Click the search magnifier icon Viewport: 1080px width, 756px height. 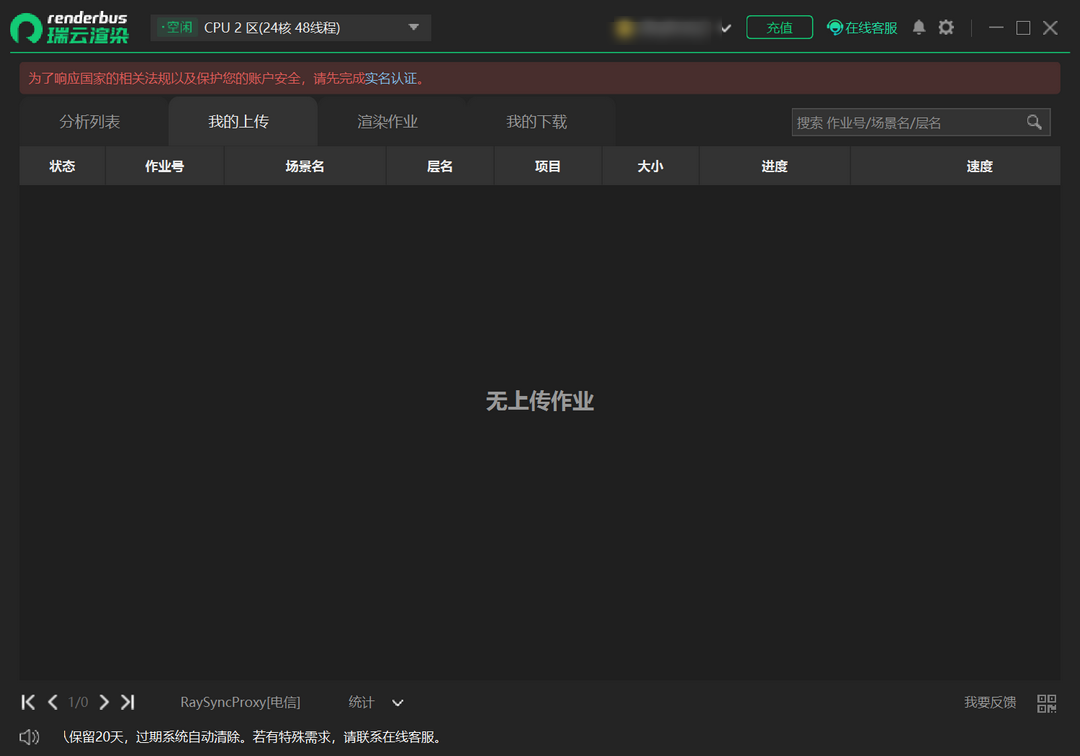click(x=1034, y=122)
